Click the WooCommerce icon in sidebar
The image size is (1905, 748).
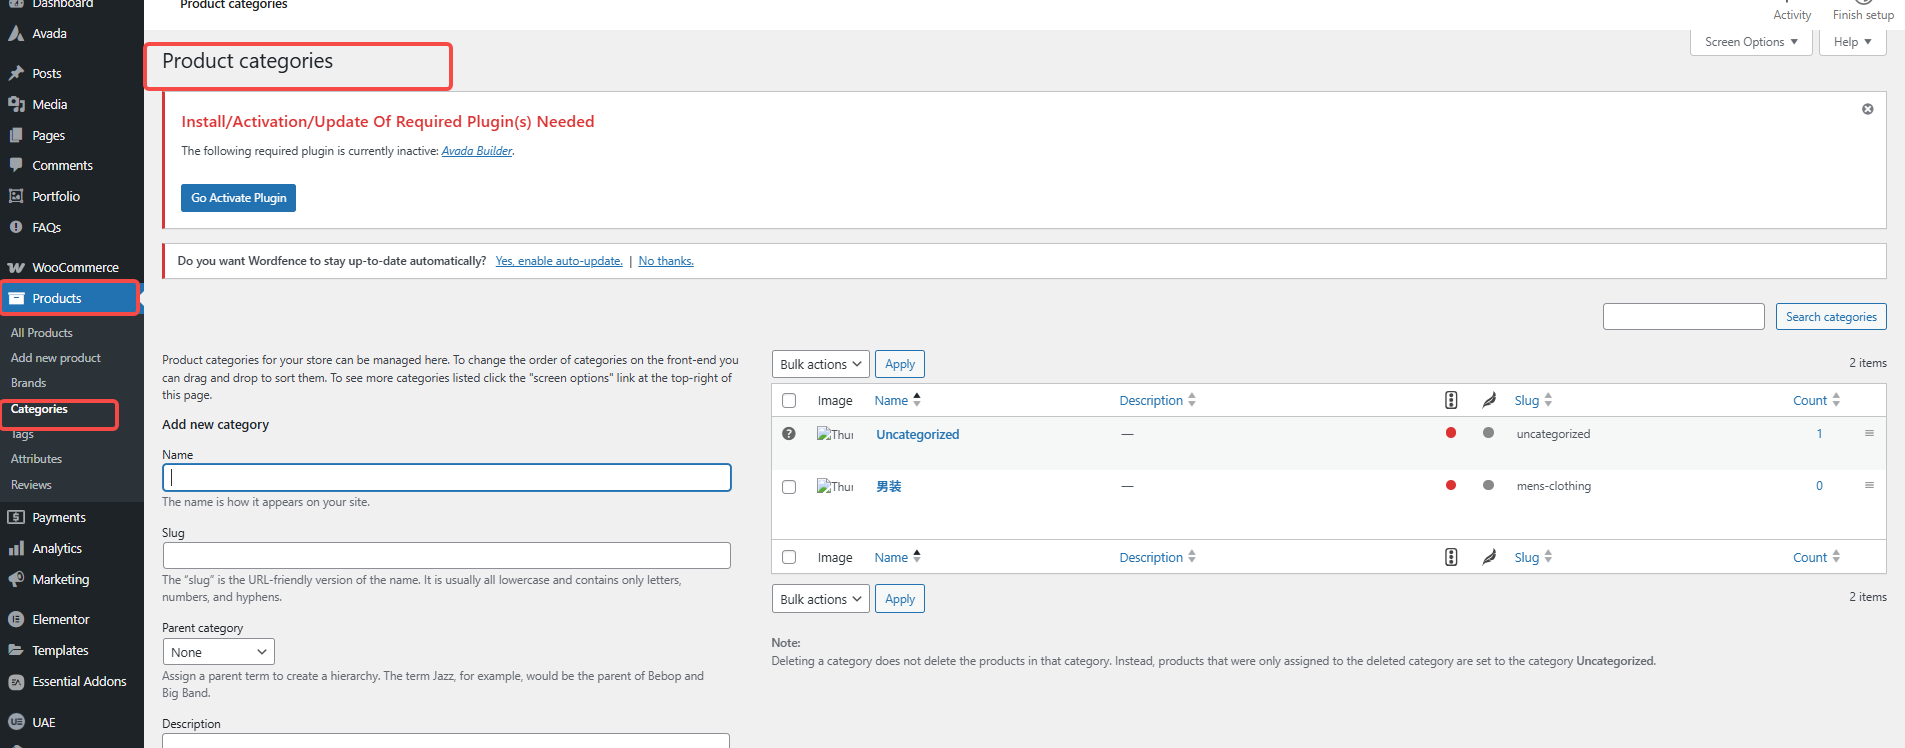tap(16, 268)
